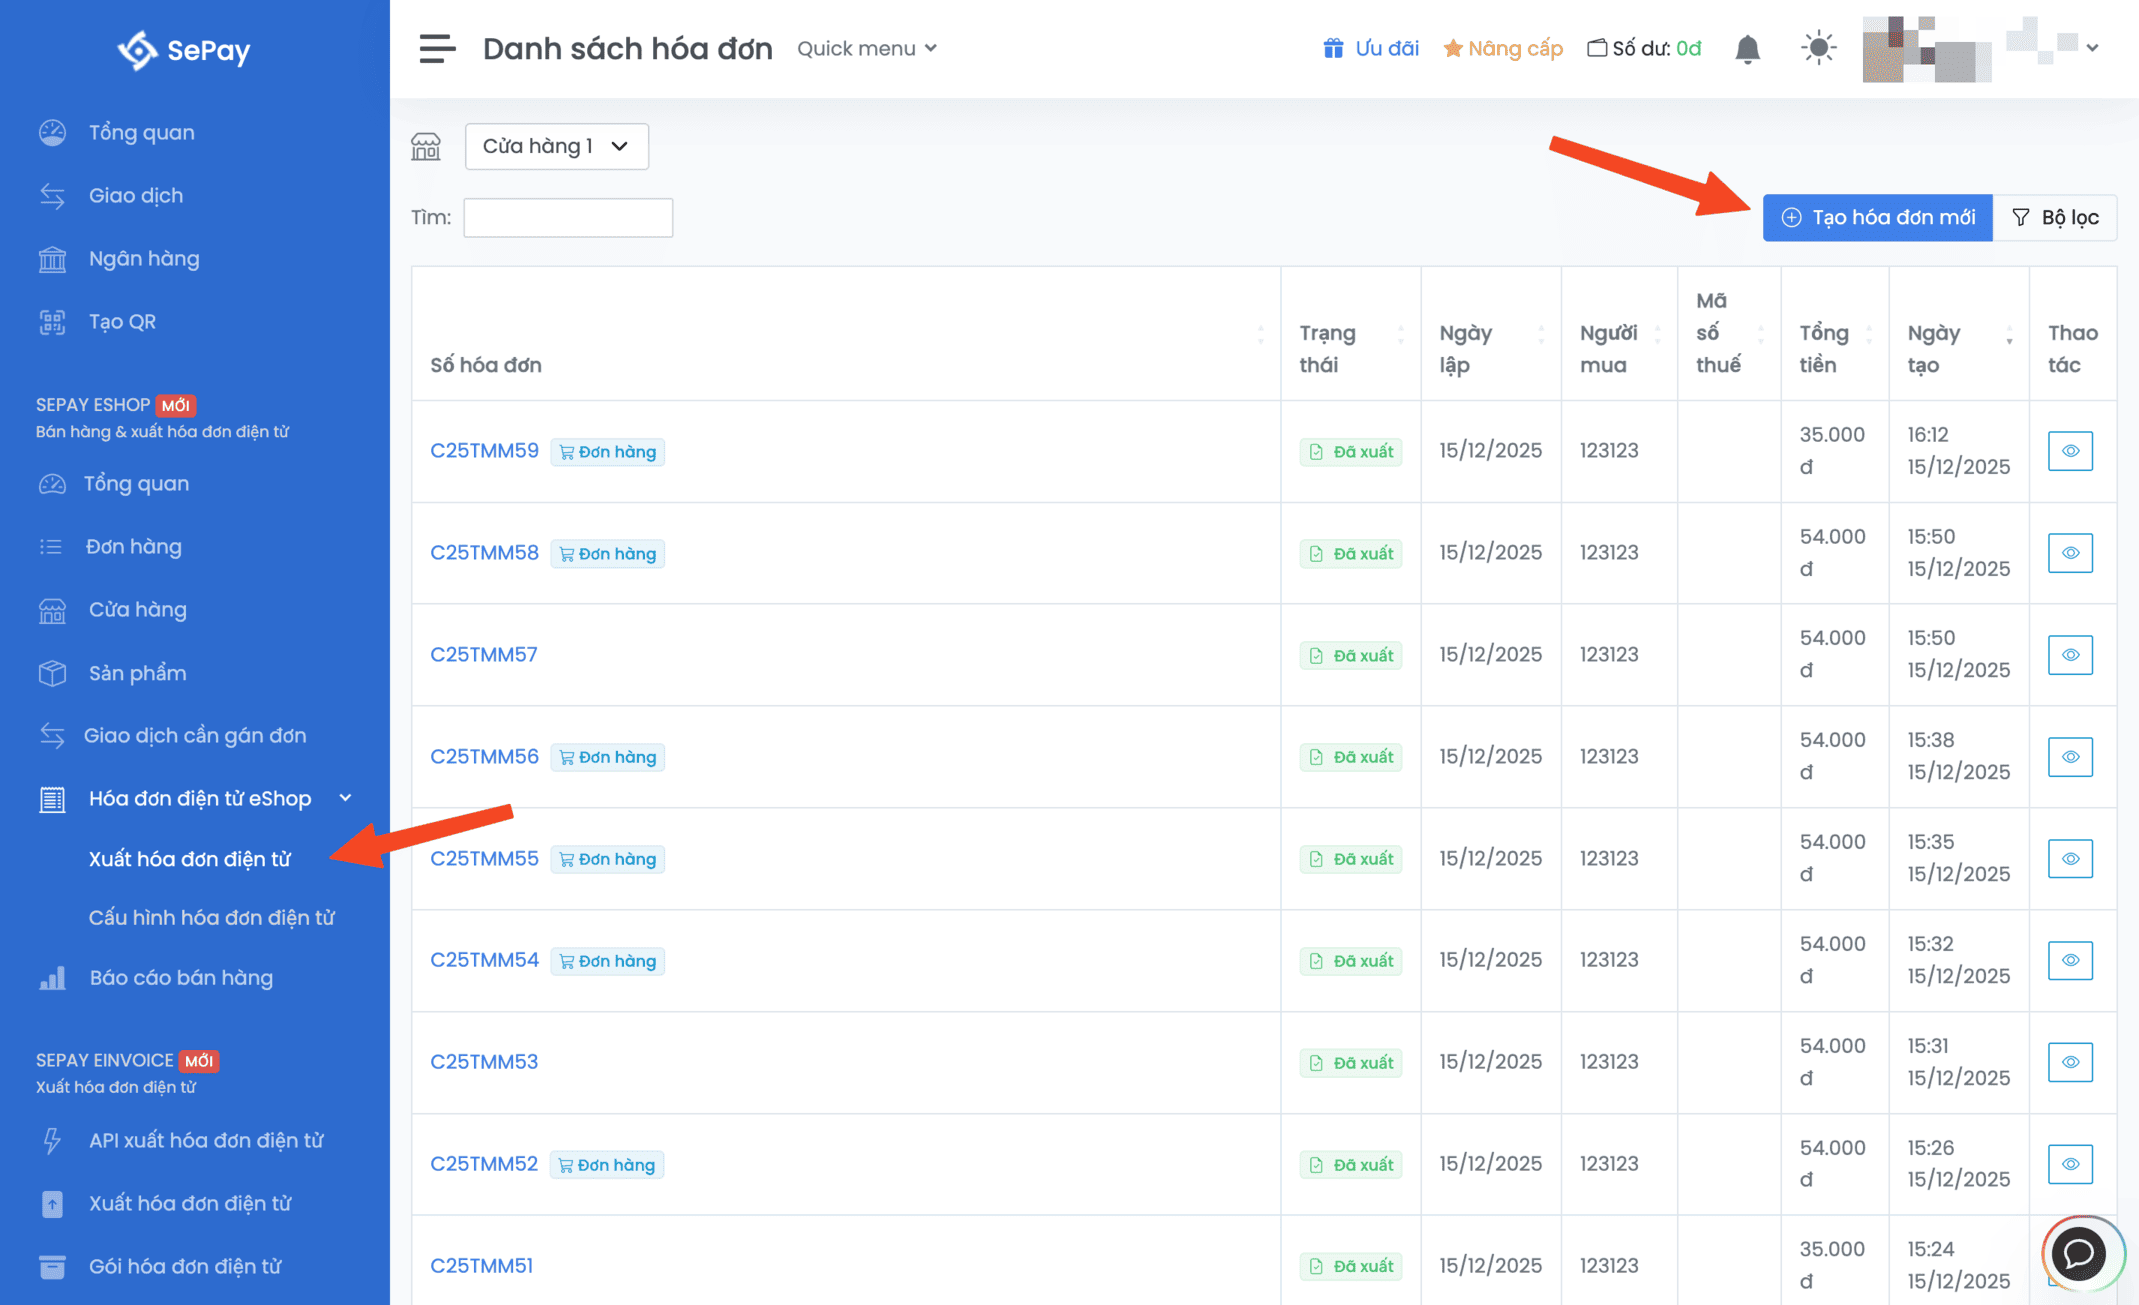Click the hamburger menu icon
The image size is (2139, 1305).
pos(437,48)
